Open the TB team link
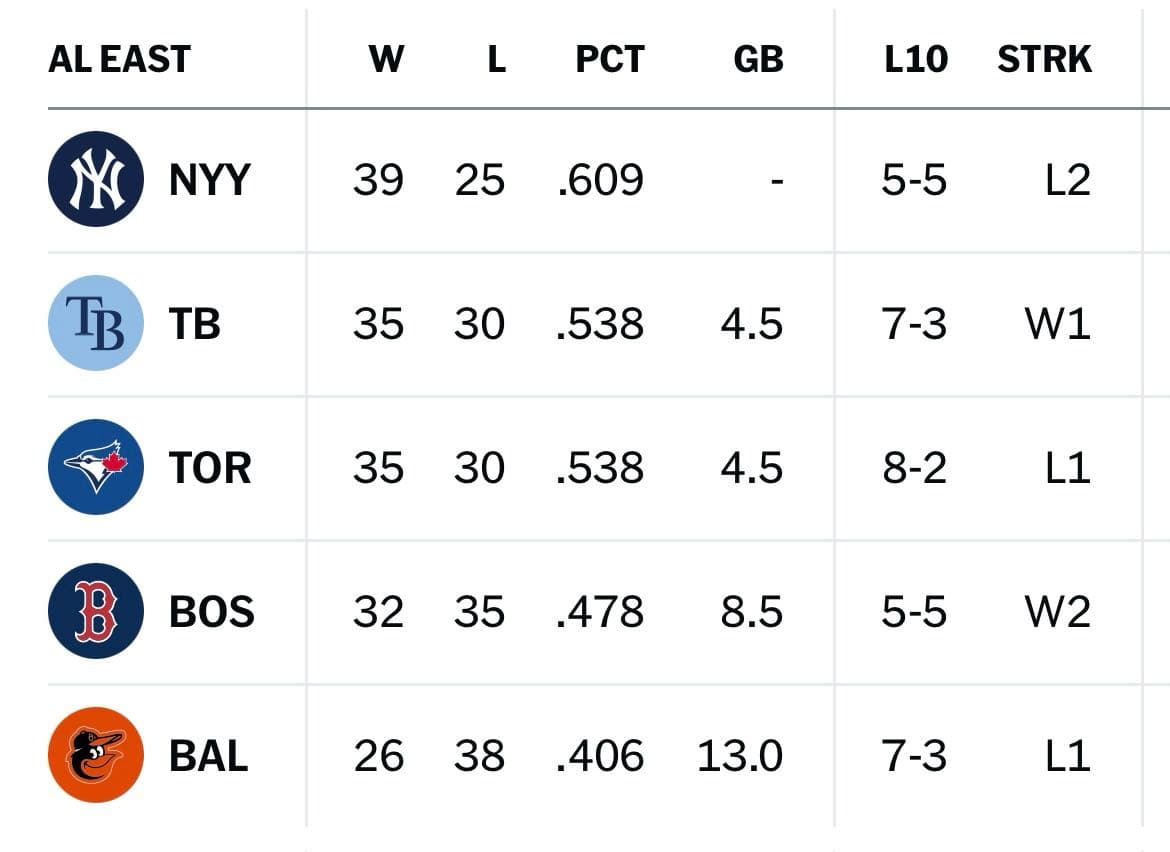This screenshot has width=1170, height=852. coord(195,325)
